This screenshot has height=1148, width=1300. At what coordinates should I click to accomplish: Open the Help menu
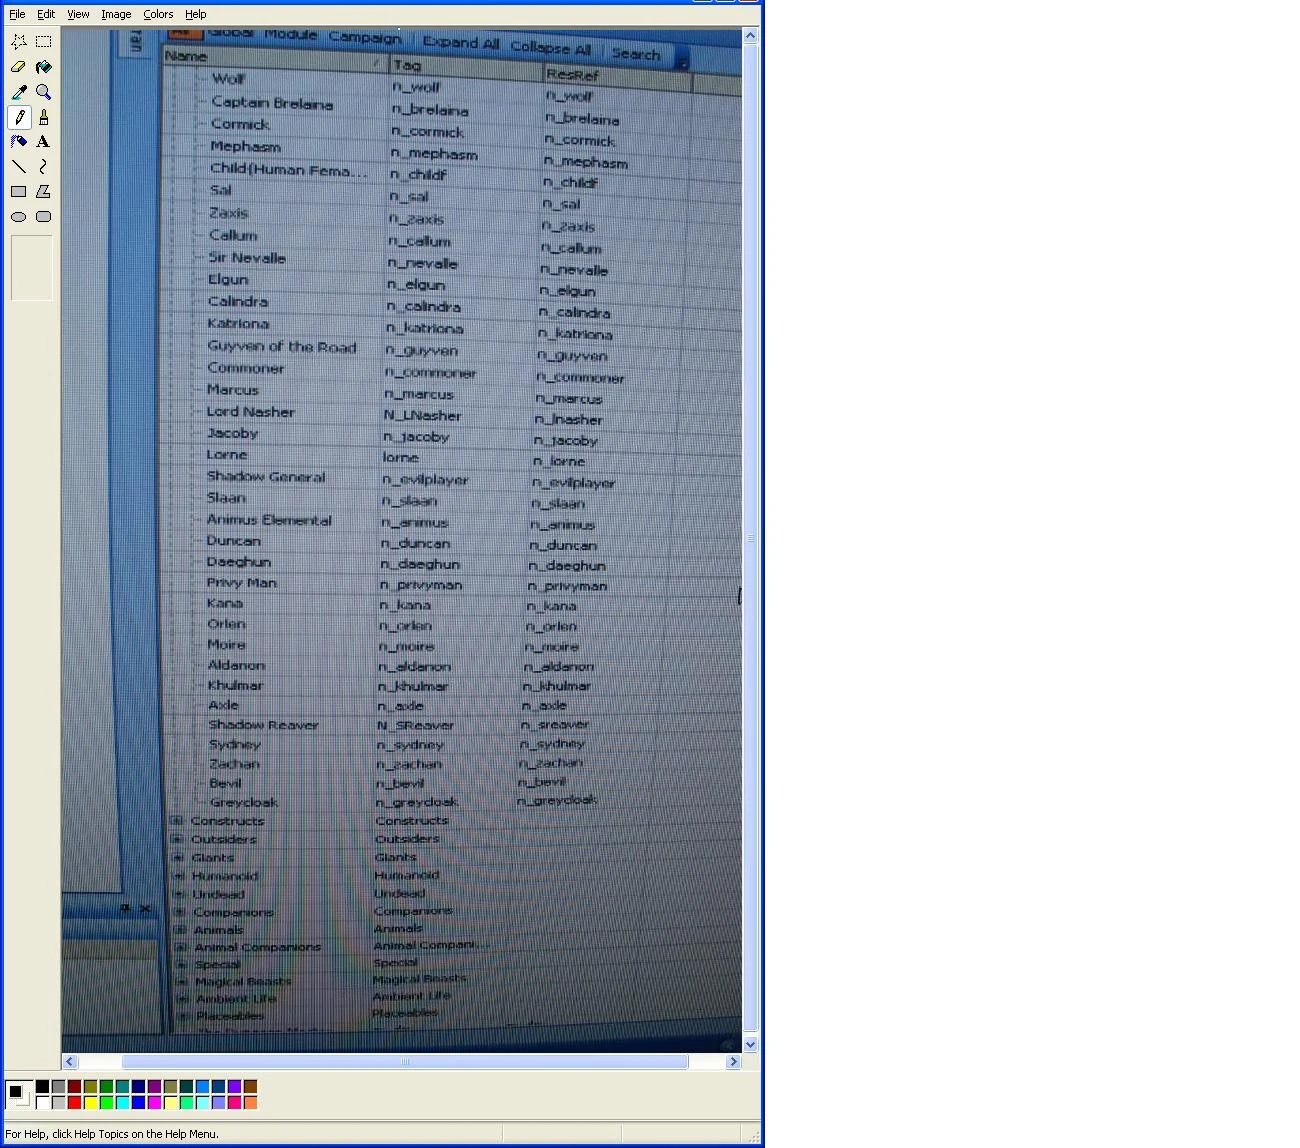[196, 14]
